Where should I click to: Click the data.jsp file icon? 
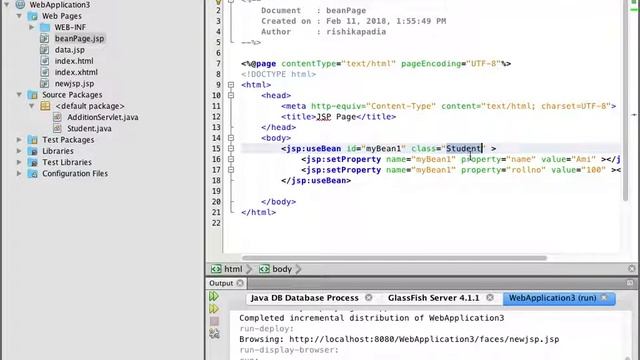45,50
